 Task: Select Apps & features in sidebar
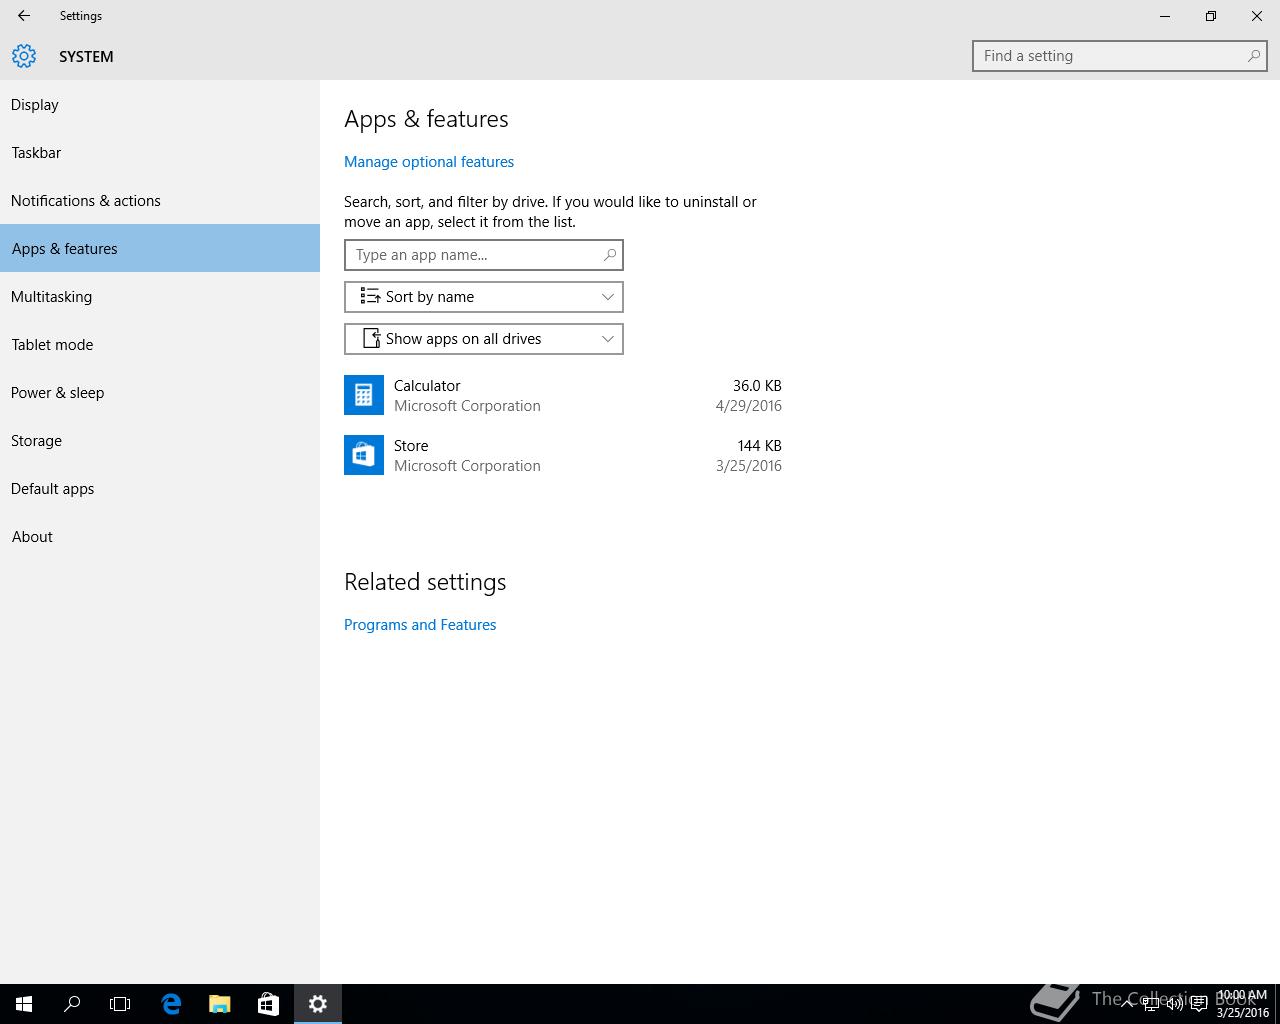click(160, 248)
